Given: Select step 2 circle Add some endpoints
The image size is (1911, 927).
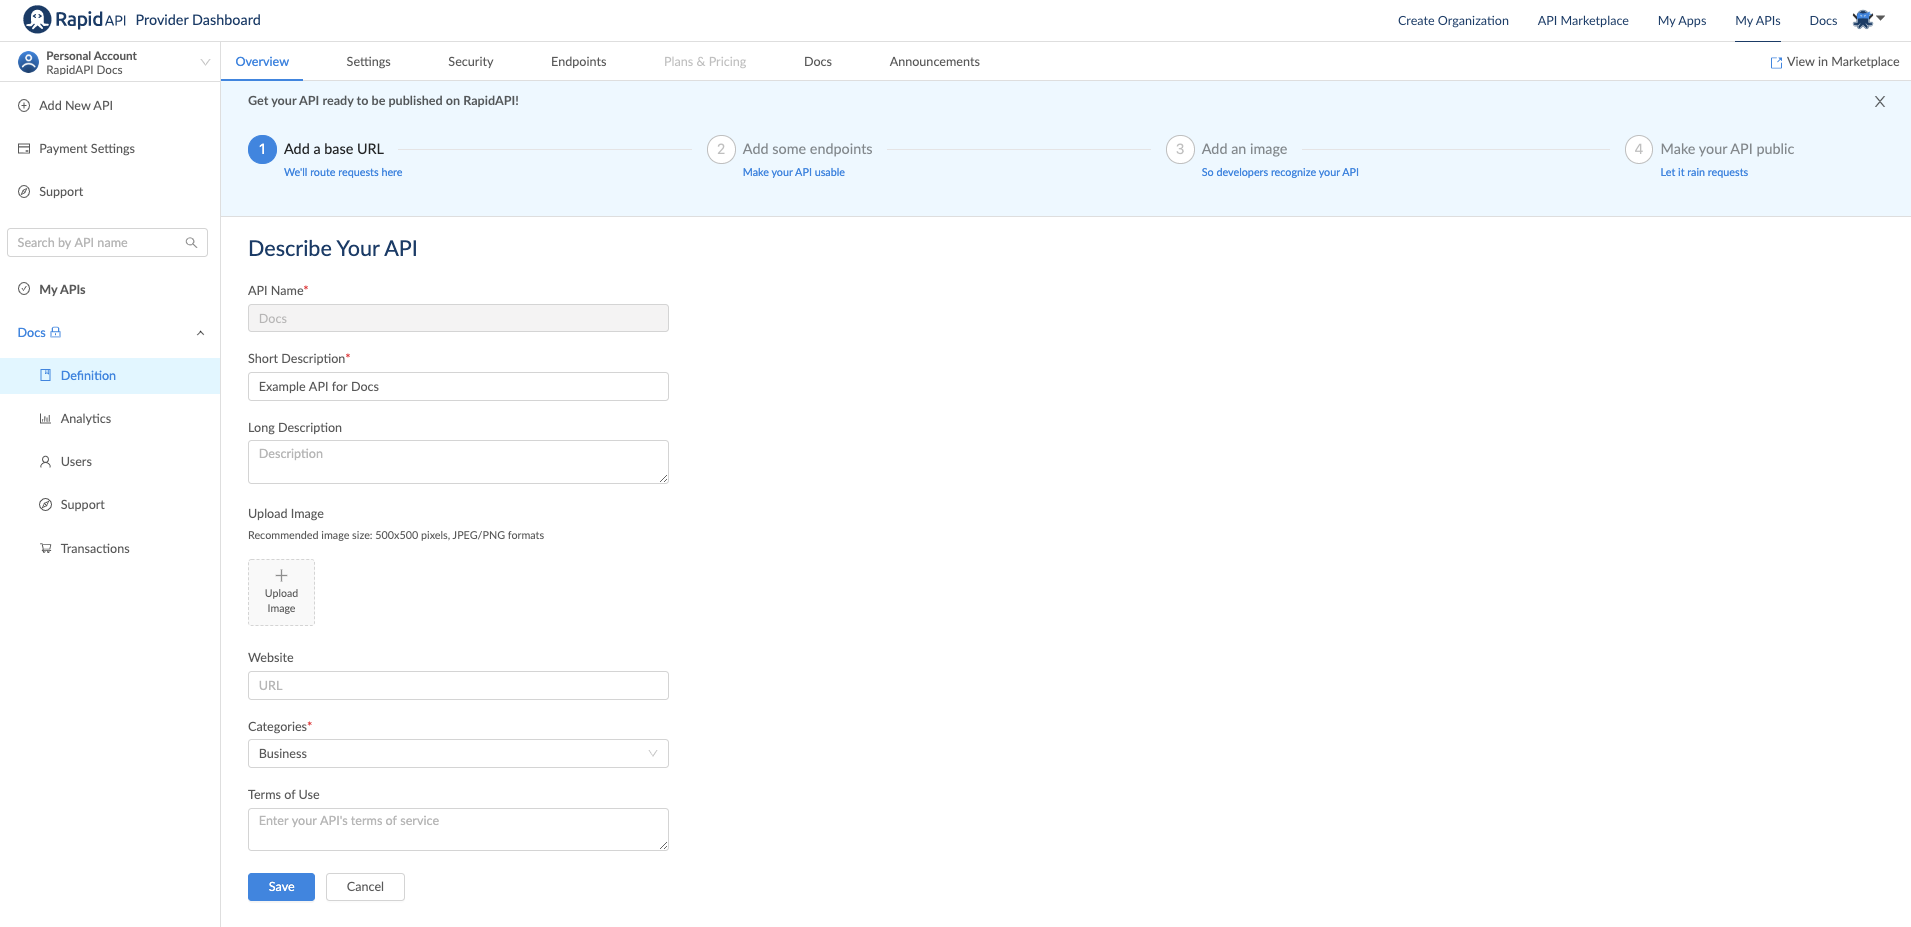Looking at the screenshot, I should coord(721,149).
